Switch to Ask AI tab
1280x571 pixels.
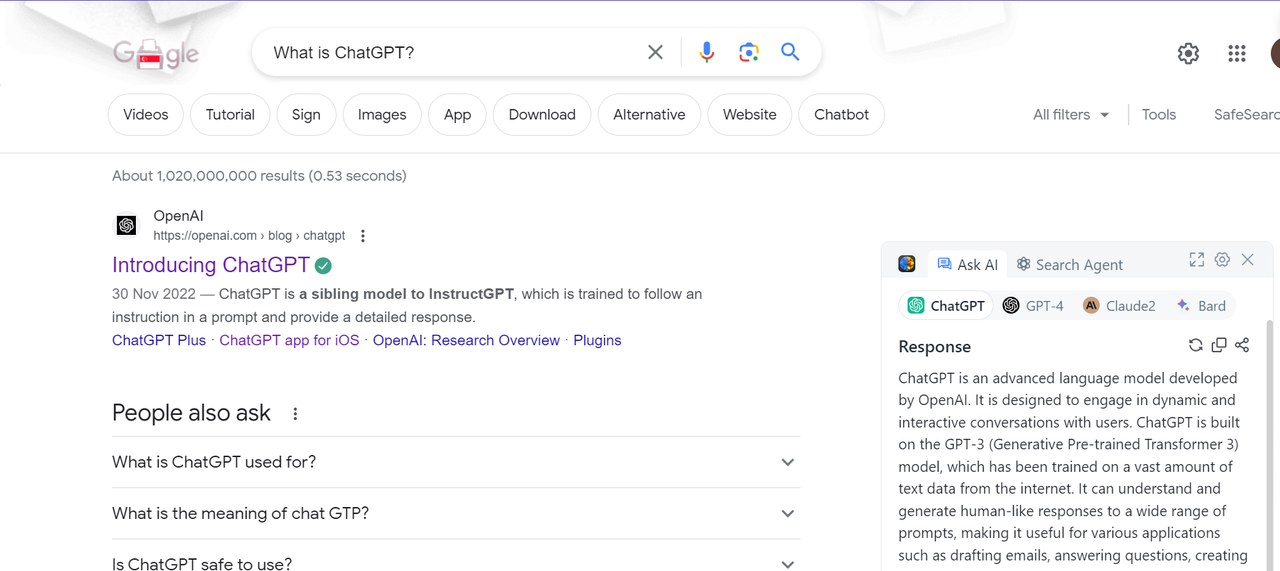967,264
